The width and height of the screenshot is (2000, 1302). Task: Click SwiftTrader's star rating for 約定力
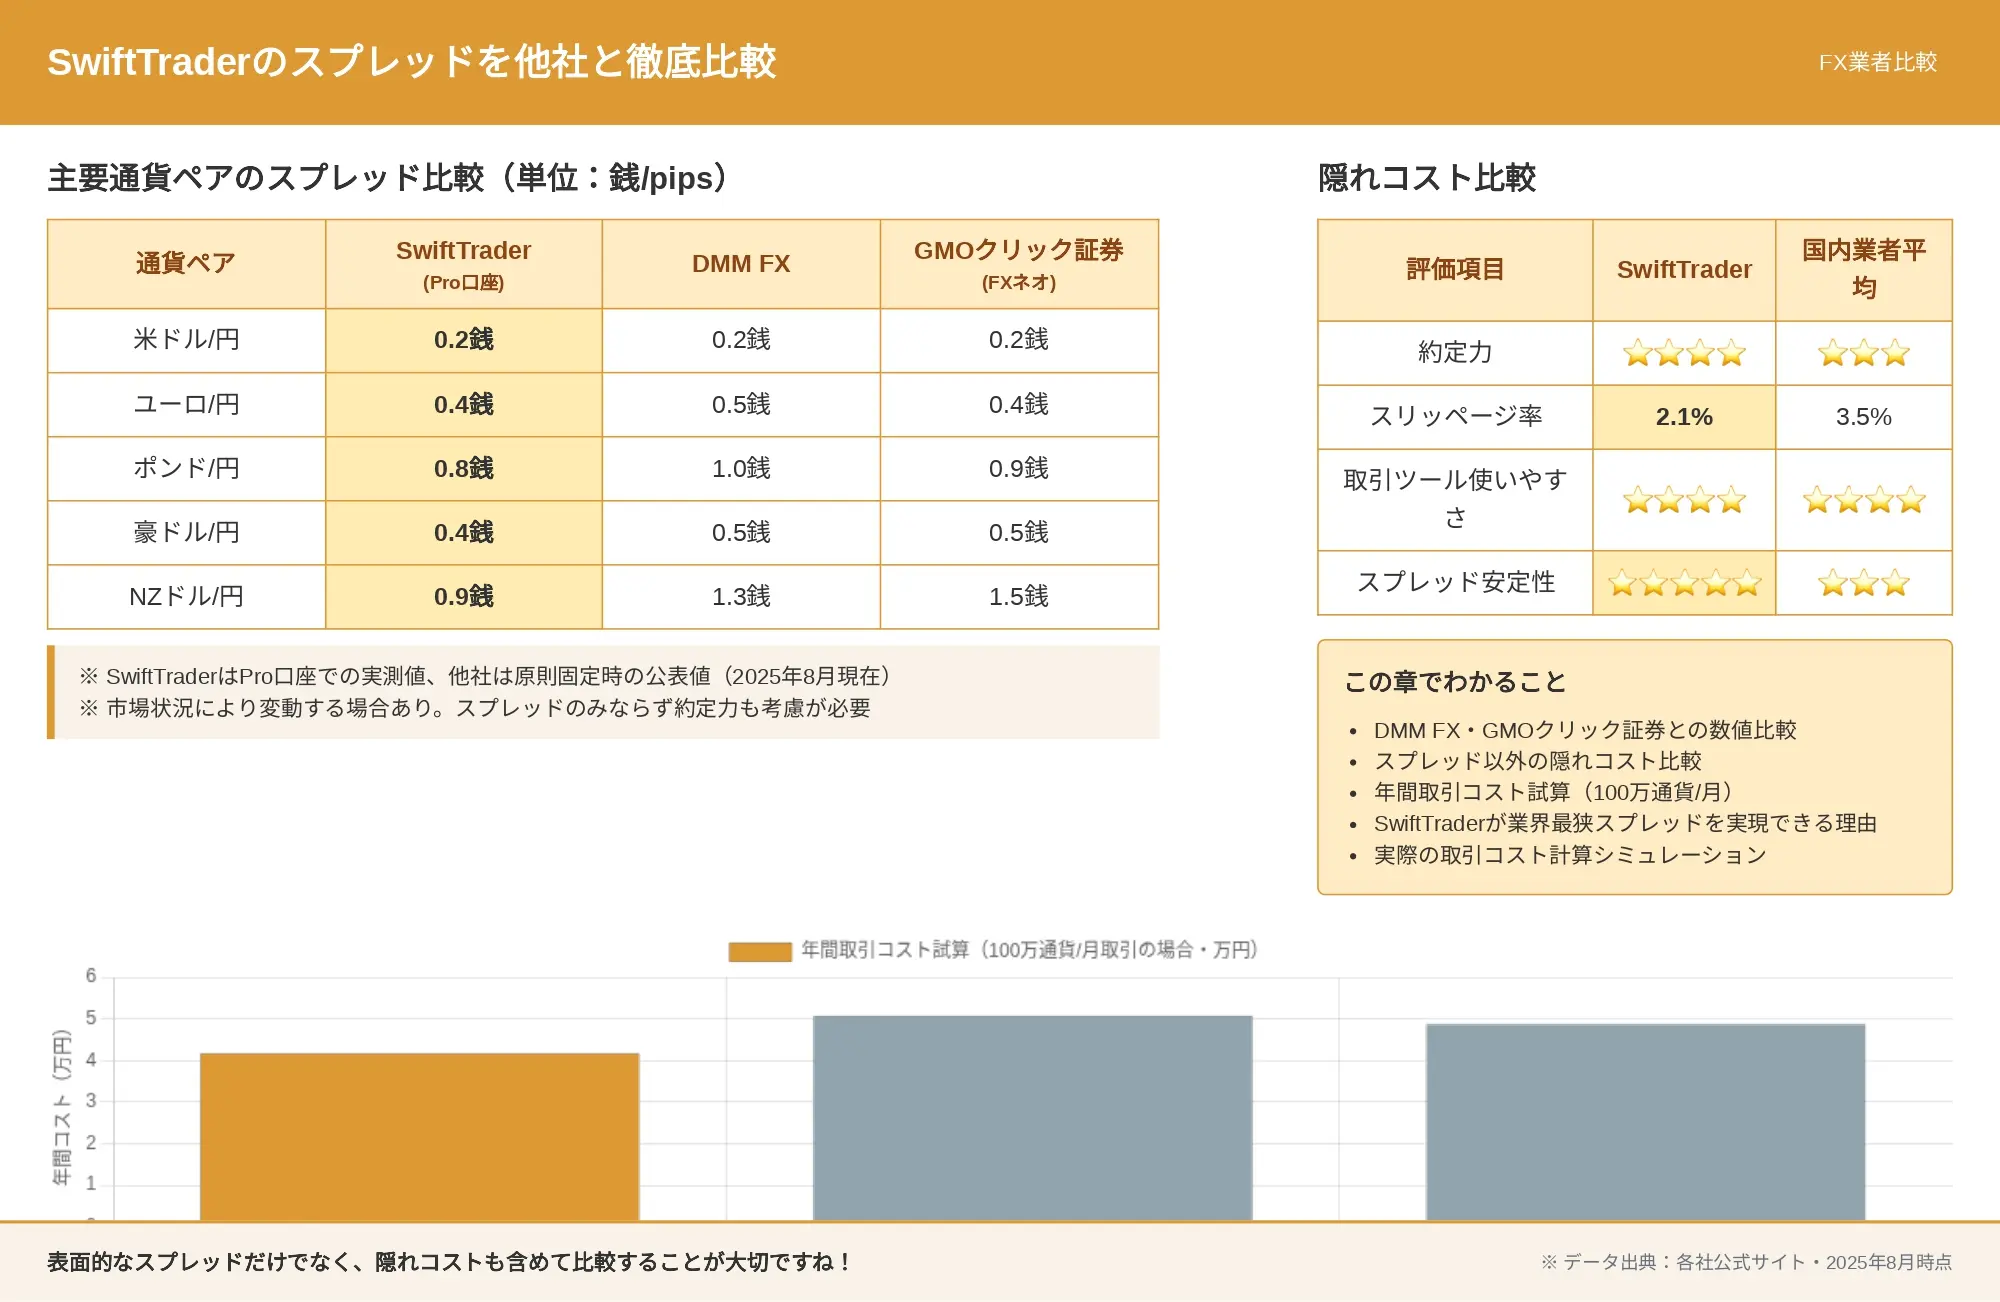click(1684, 353)
